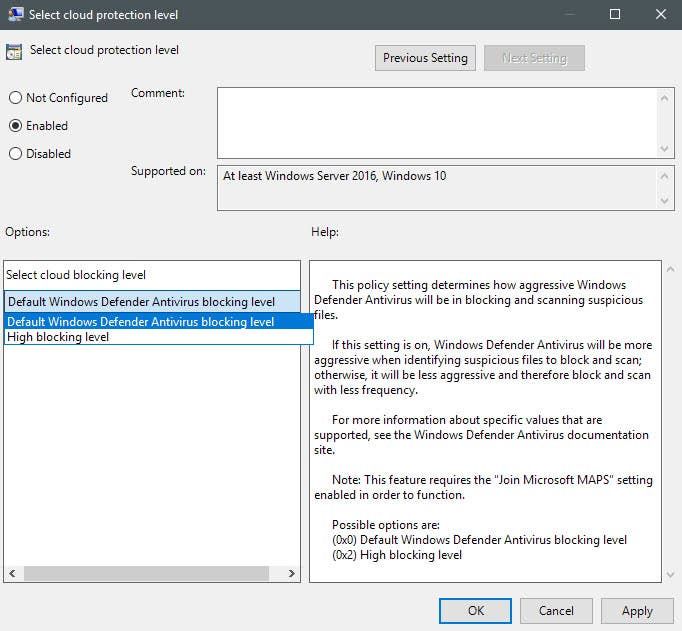
Task: Click the Comment box scroll down arrow
Action: pyautogui.click(x=664, y=149)
